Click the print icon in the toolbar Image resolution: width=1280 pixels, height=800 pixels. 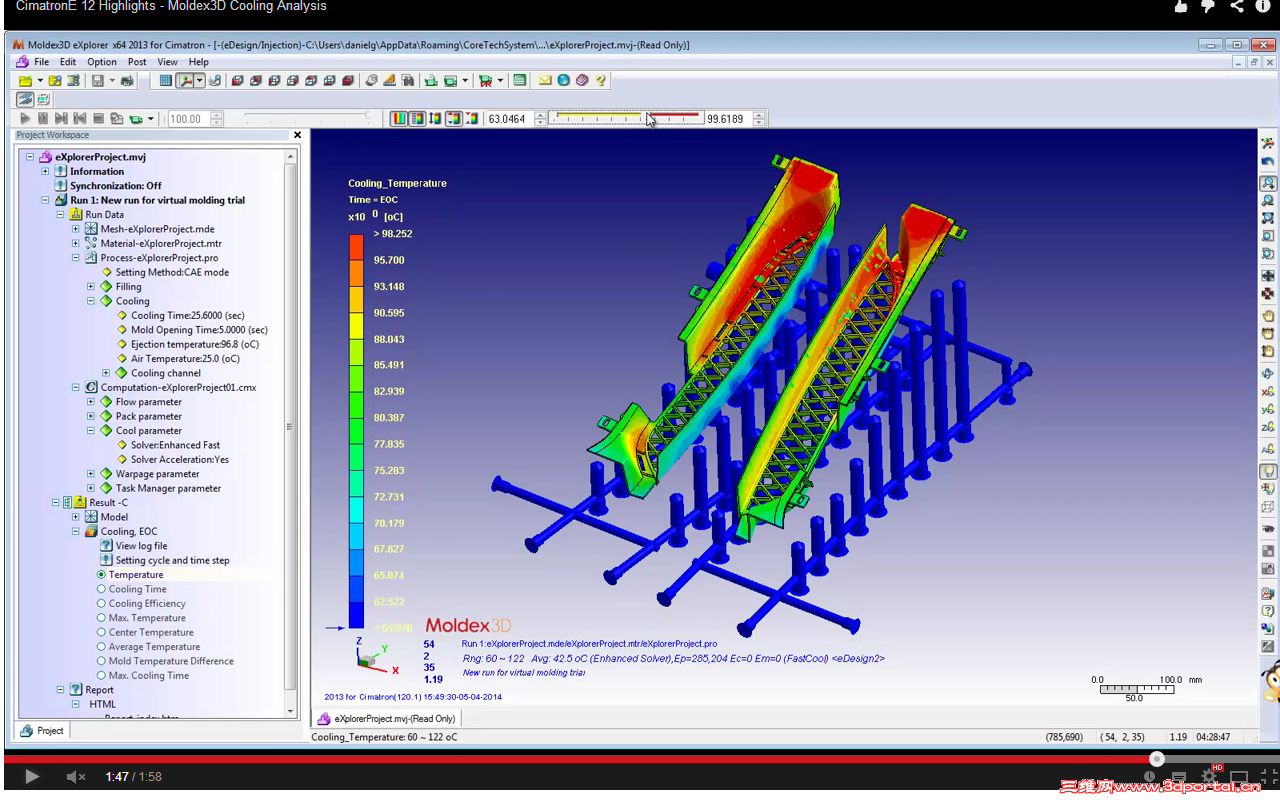coord(127,81)
